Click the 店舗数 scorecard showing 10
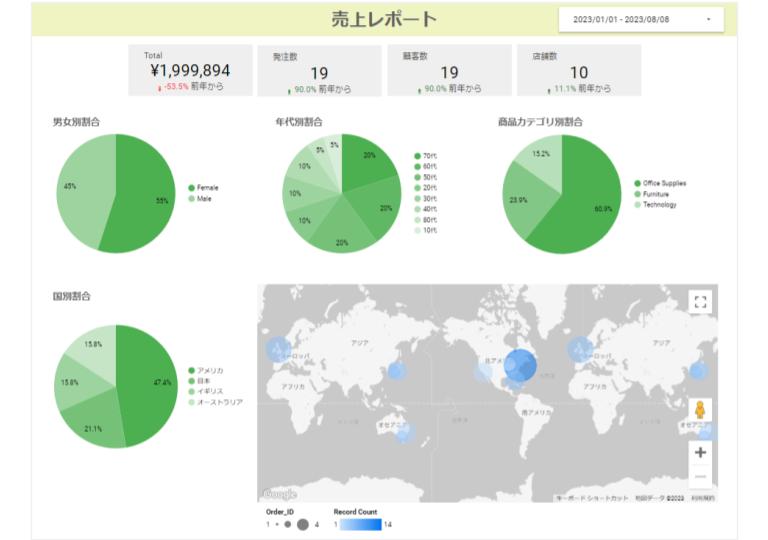 578,70
